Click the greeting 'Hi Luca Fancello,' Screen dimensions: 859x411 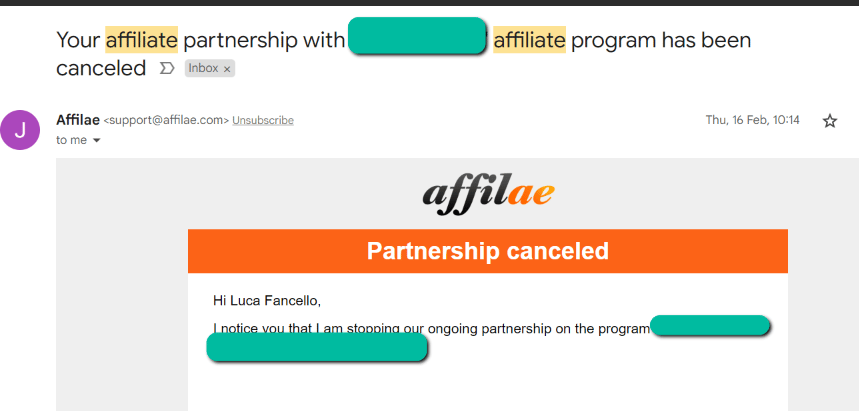[x=267, y=300]
